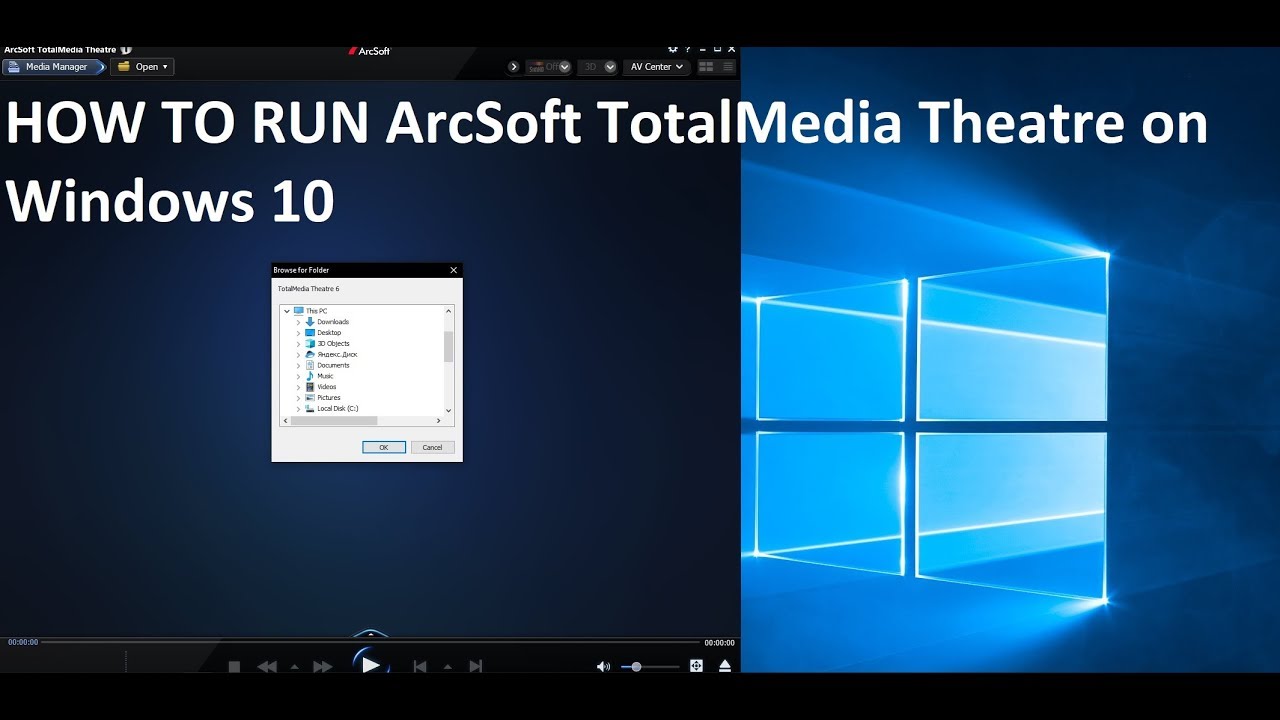Expand the Яндекс.Диск node
Screen dimensions: 1280x720
tap(298, 355)
